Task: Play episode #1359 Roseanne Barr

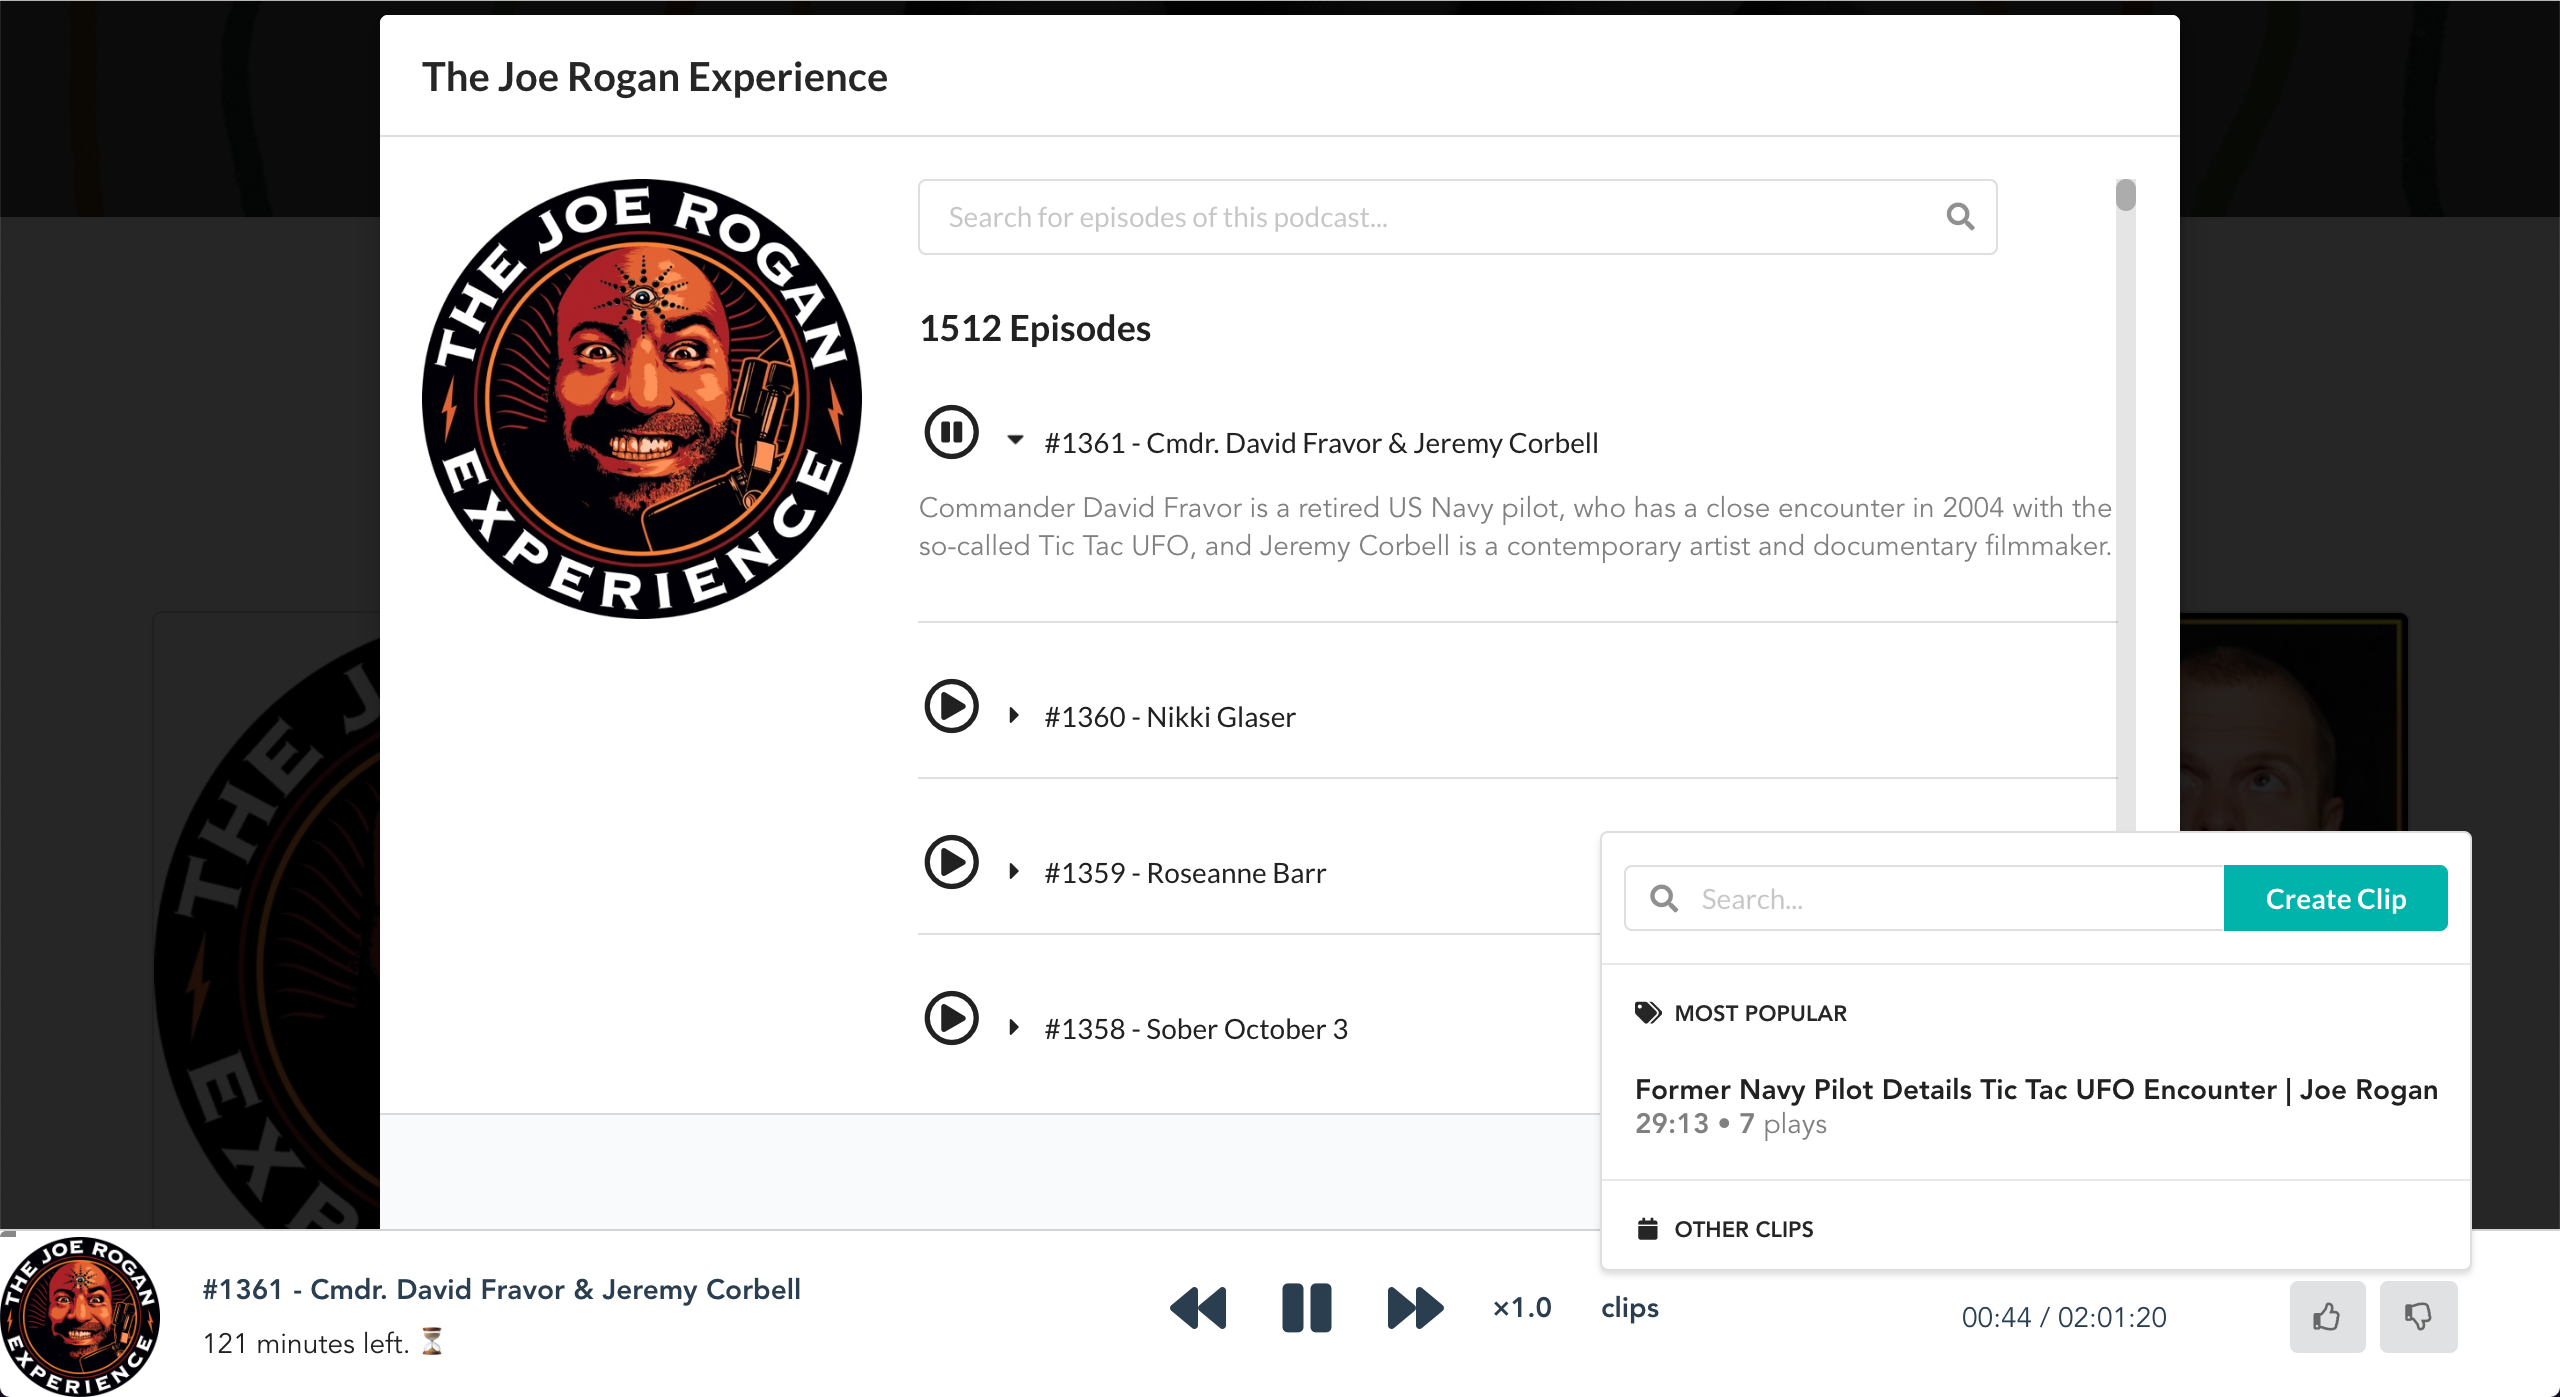Action: [x=951, y=863]
